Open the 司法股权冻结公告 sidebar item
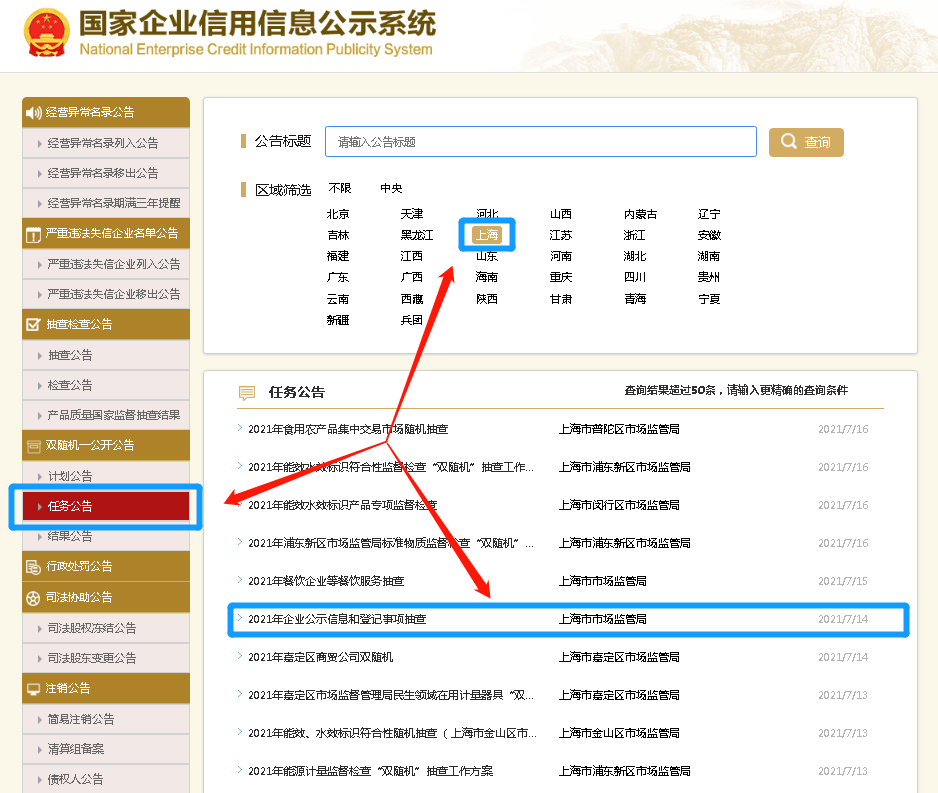The image size is (938, 793). 106,628
